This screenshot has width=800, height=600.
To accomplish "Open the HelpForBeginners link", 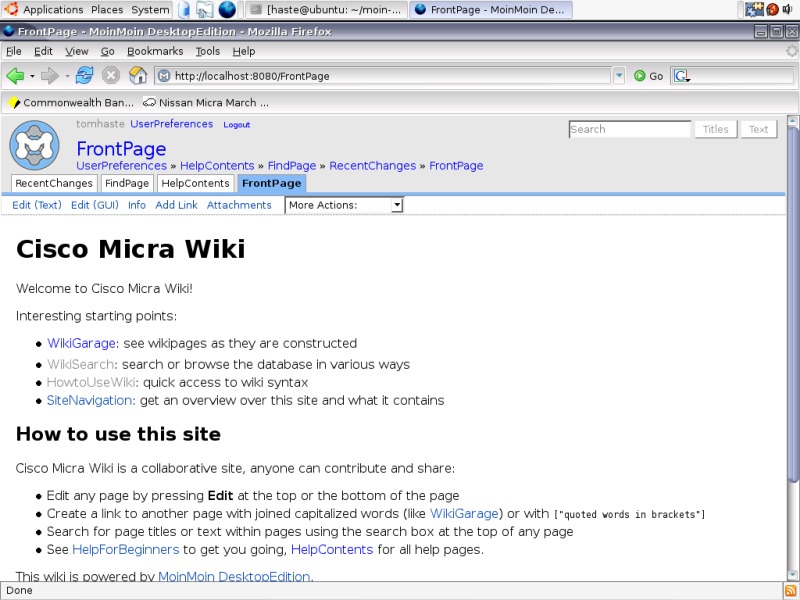I will (x=126, y=549).
